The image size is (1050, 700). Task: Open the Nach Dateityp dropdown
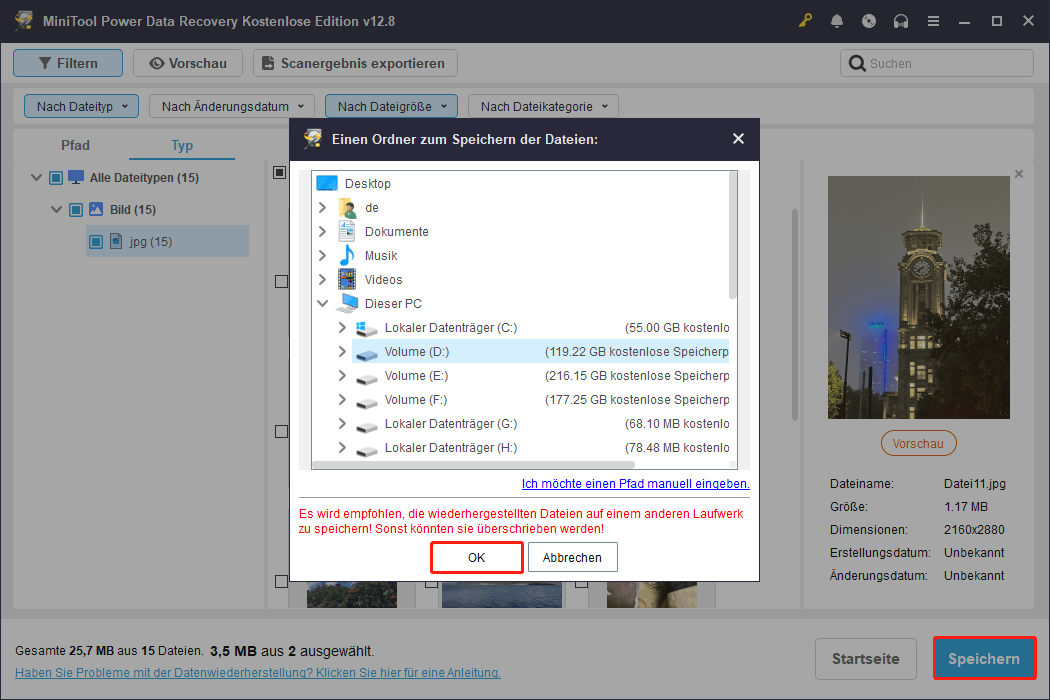(x=80, y=105)
